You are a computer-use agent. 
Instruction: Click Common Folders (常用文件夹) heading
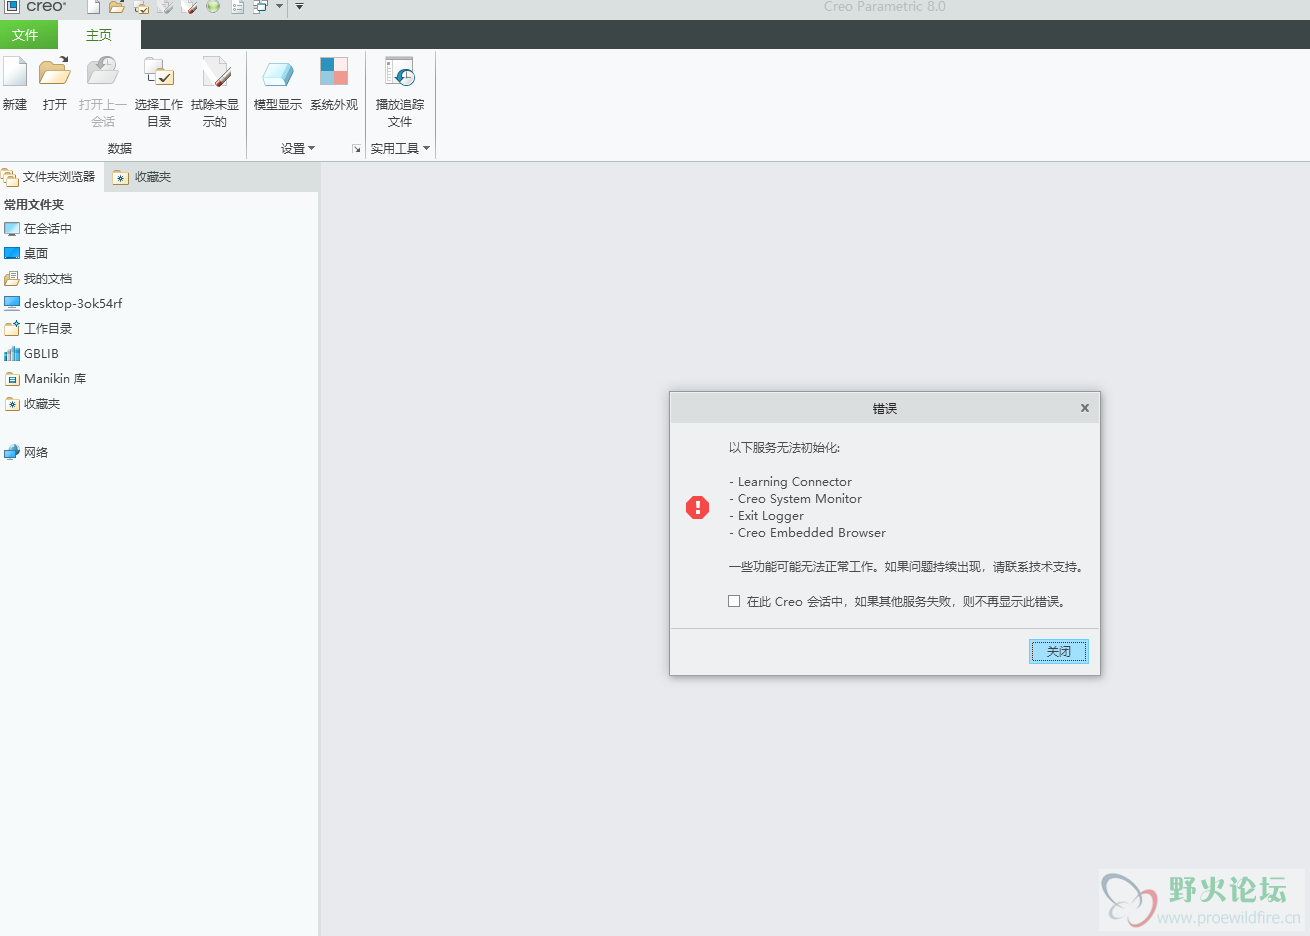[34, 204]
